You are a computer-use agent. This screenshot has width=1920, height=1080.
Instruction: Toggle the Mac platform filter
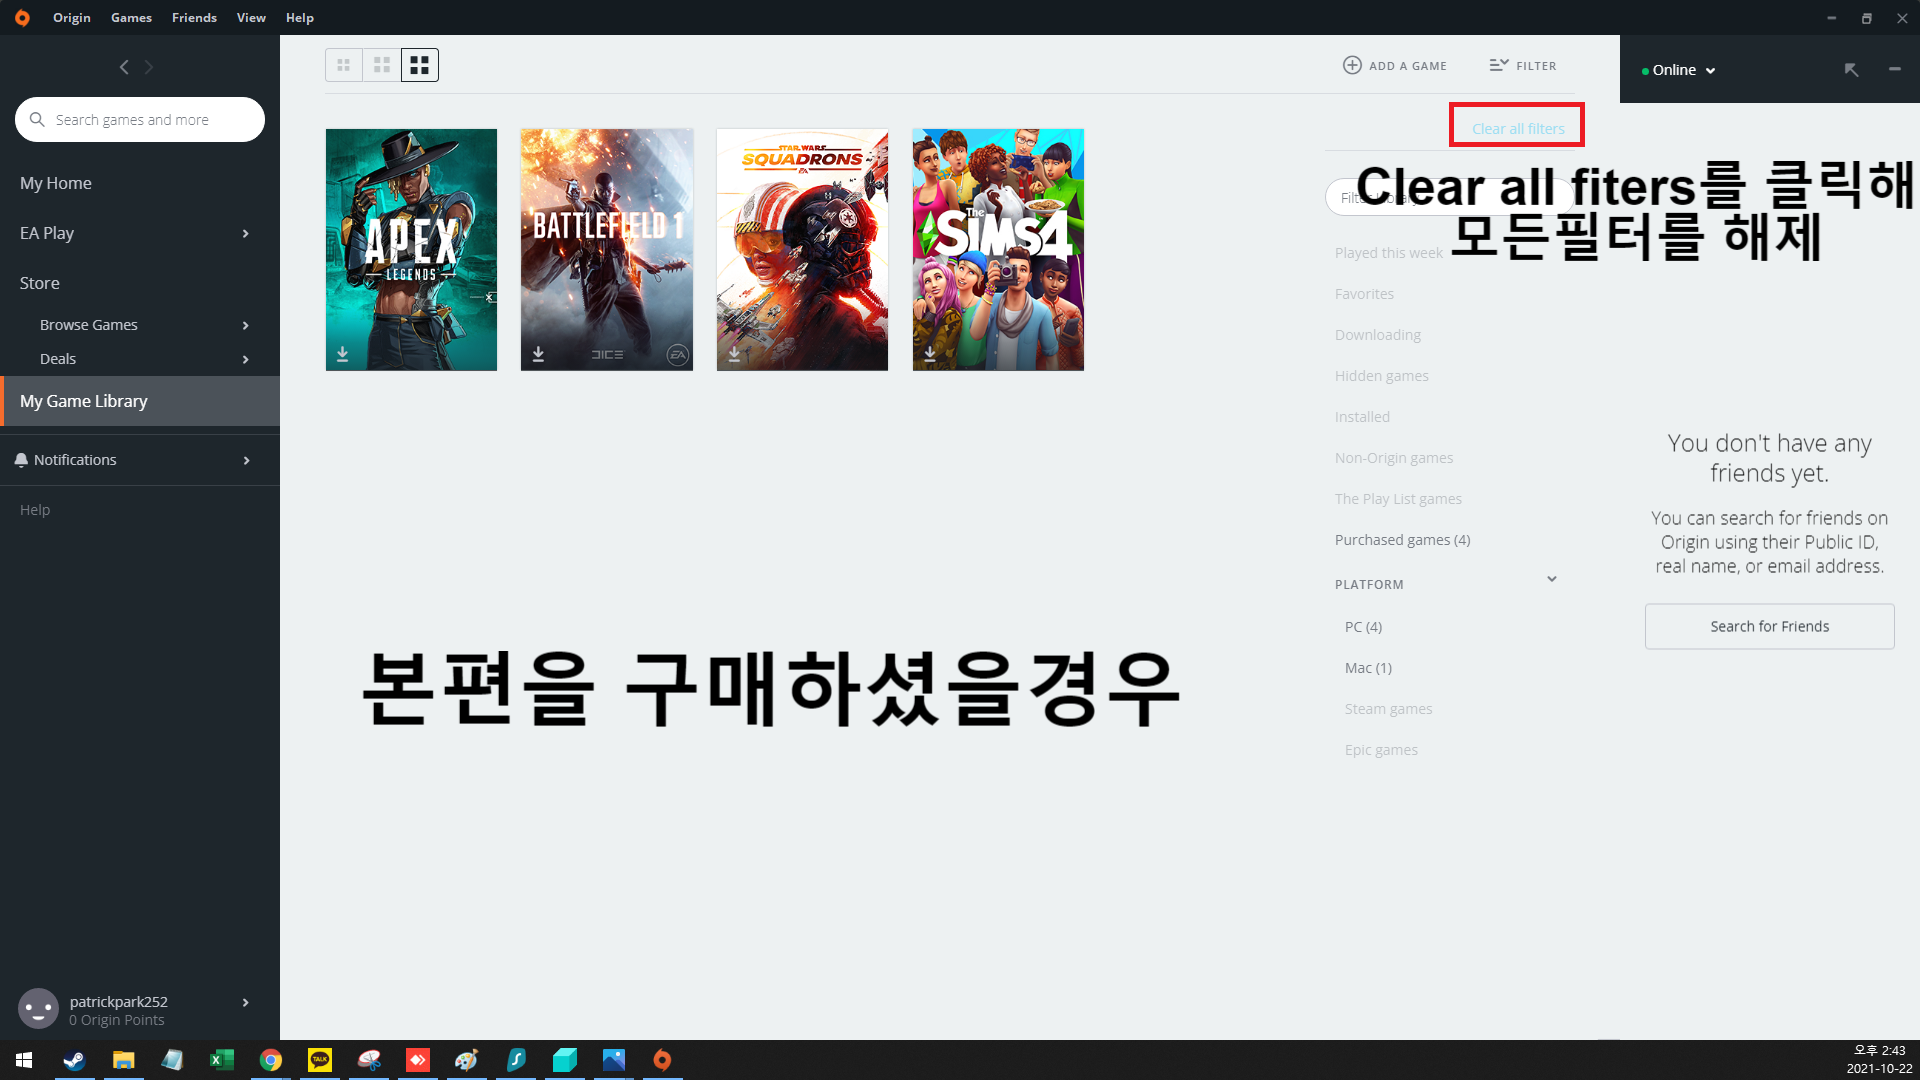pos(1368,668)
